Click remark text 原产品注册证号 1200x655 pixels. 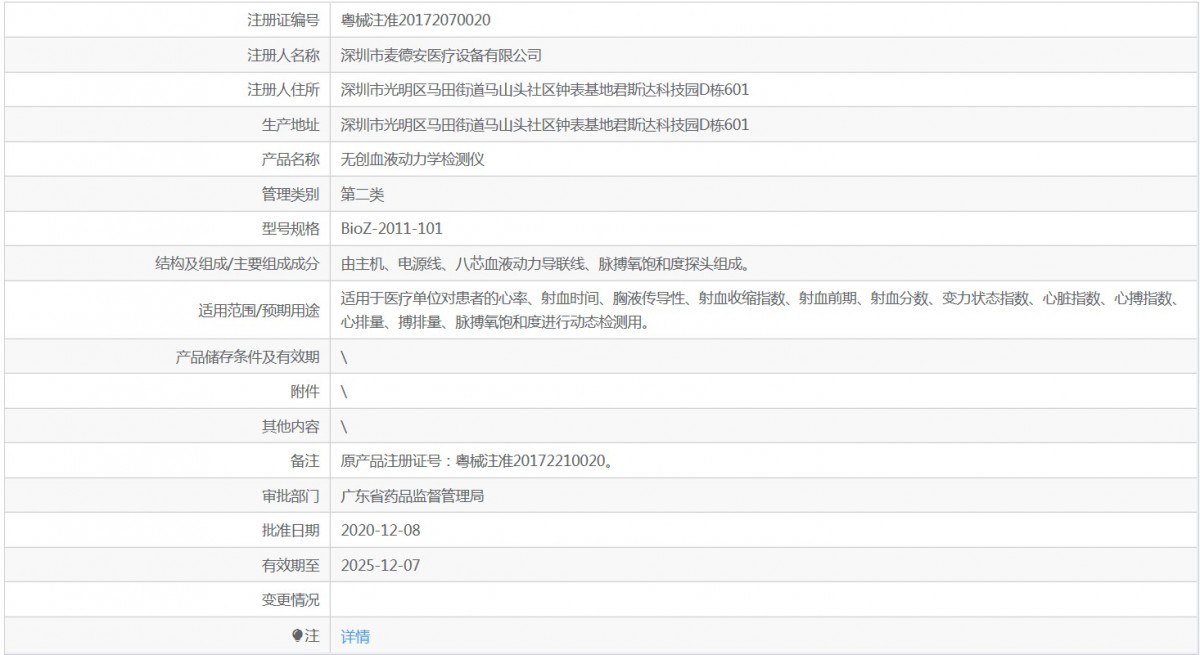click(476, 461)
